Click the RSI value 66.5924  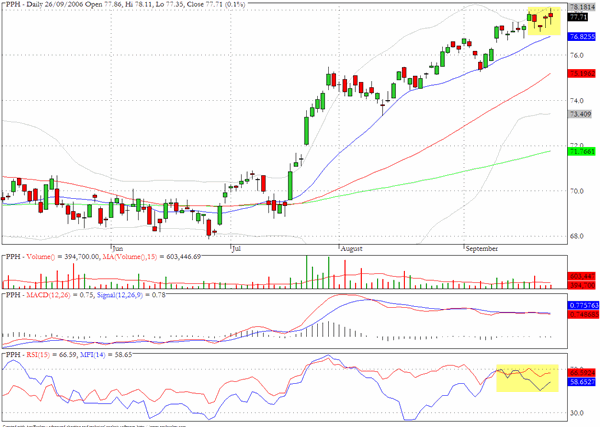pyautogui.click(x=582, y=373)
